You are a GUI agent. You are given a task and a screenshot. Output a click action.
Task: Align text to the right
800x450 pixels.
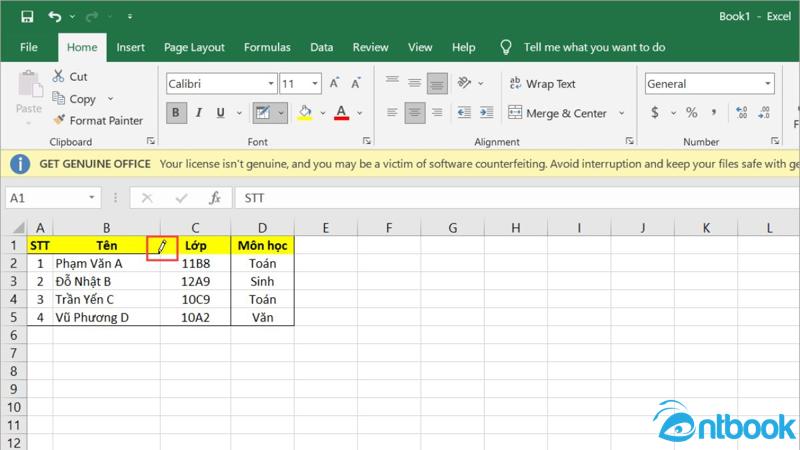click(x=437, y=113)
